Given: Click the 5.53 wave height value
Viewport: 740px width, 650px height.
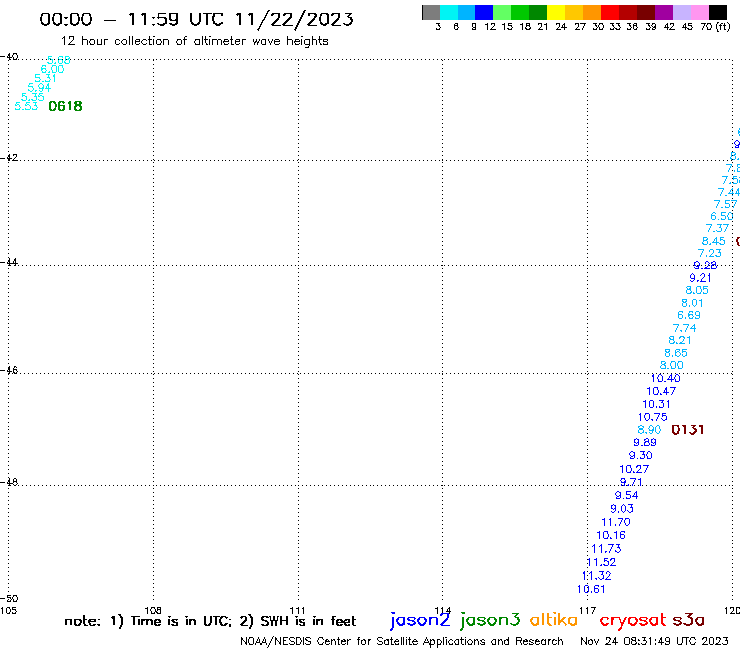Looking at the screenshot, I should coord(26,106).
